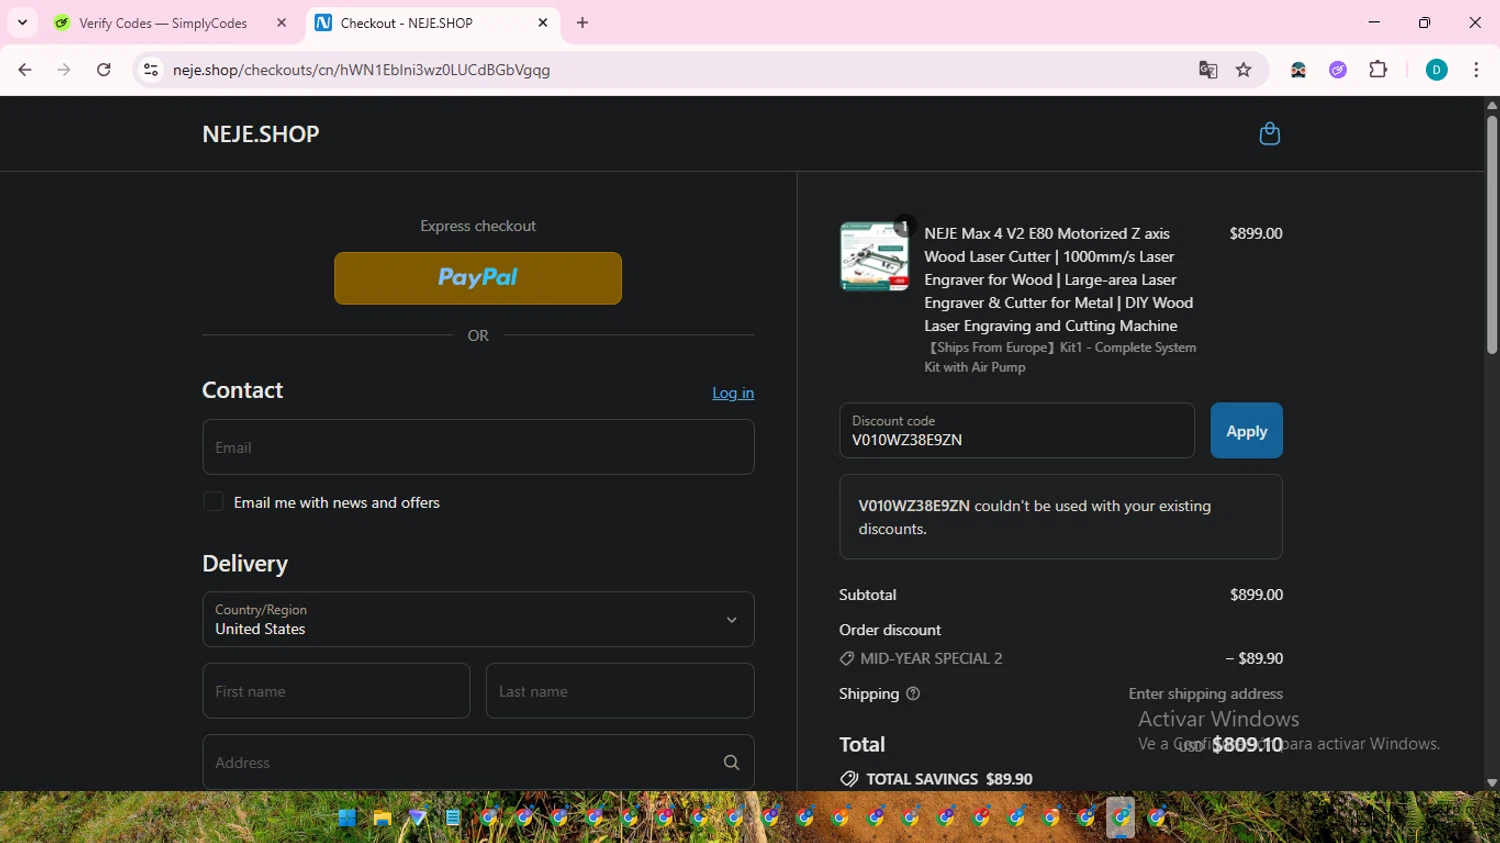Click the highlighted active Chrome taskbar icon
The height and width of the screenshot is (843, 1500).
coord(1121,818)
